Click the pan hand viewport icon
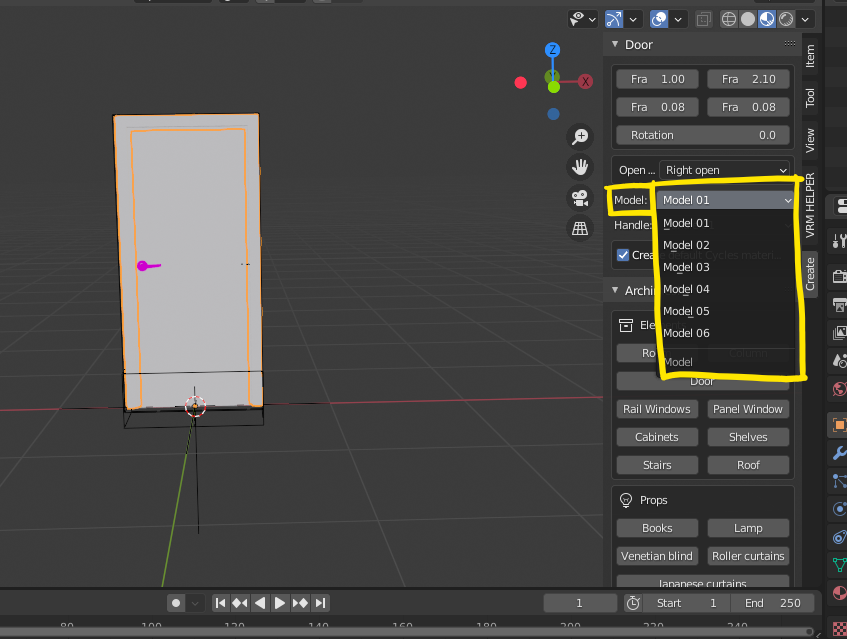Viewport: 847px width, 639px height. click(580, 167)
